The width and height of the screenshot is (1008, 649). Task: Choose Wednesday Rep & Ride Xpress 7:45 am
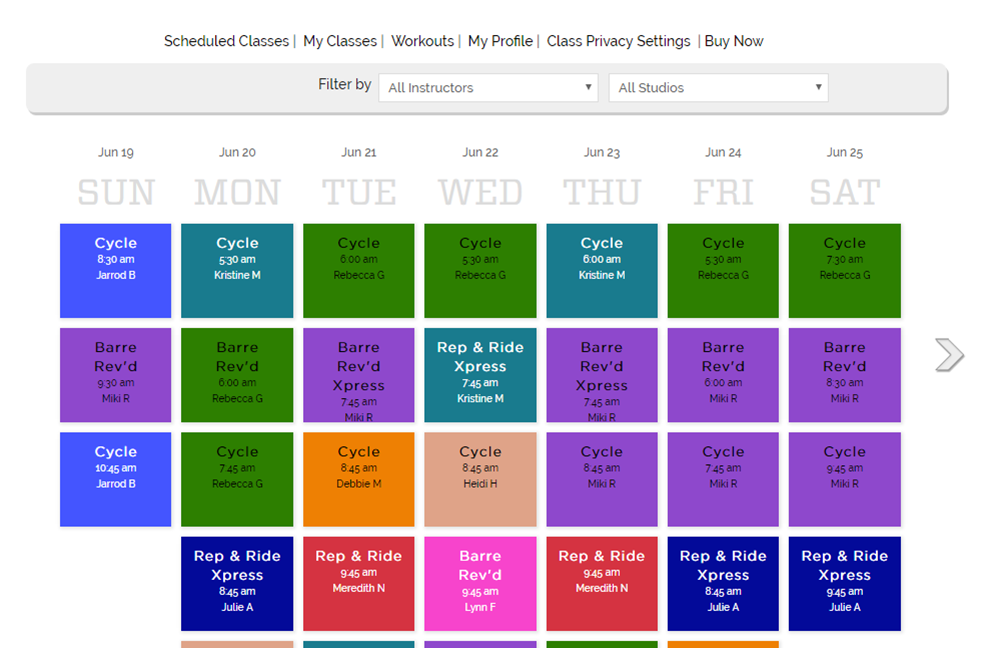tap(480, 375)
